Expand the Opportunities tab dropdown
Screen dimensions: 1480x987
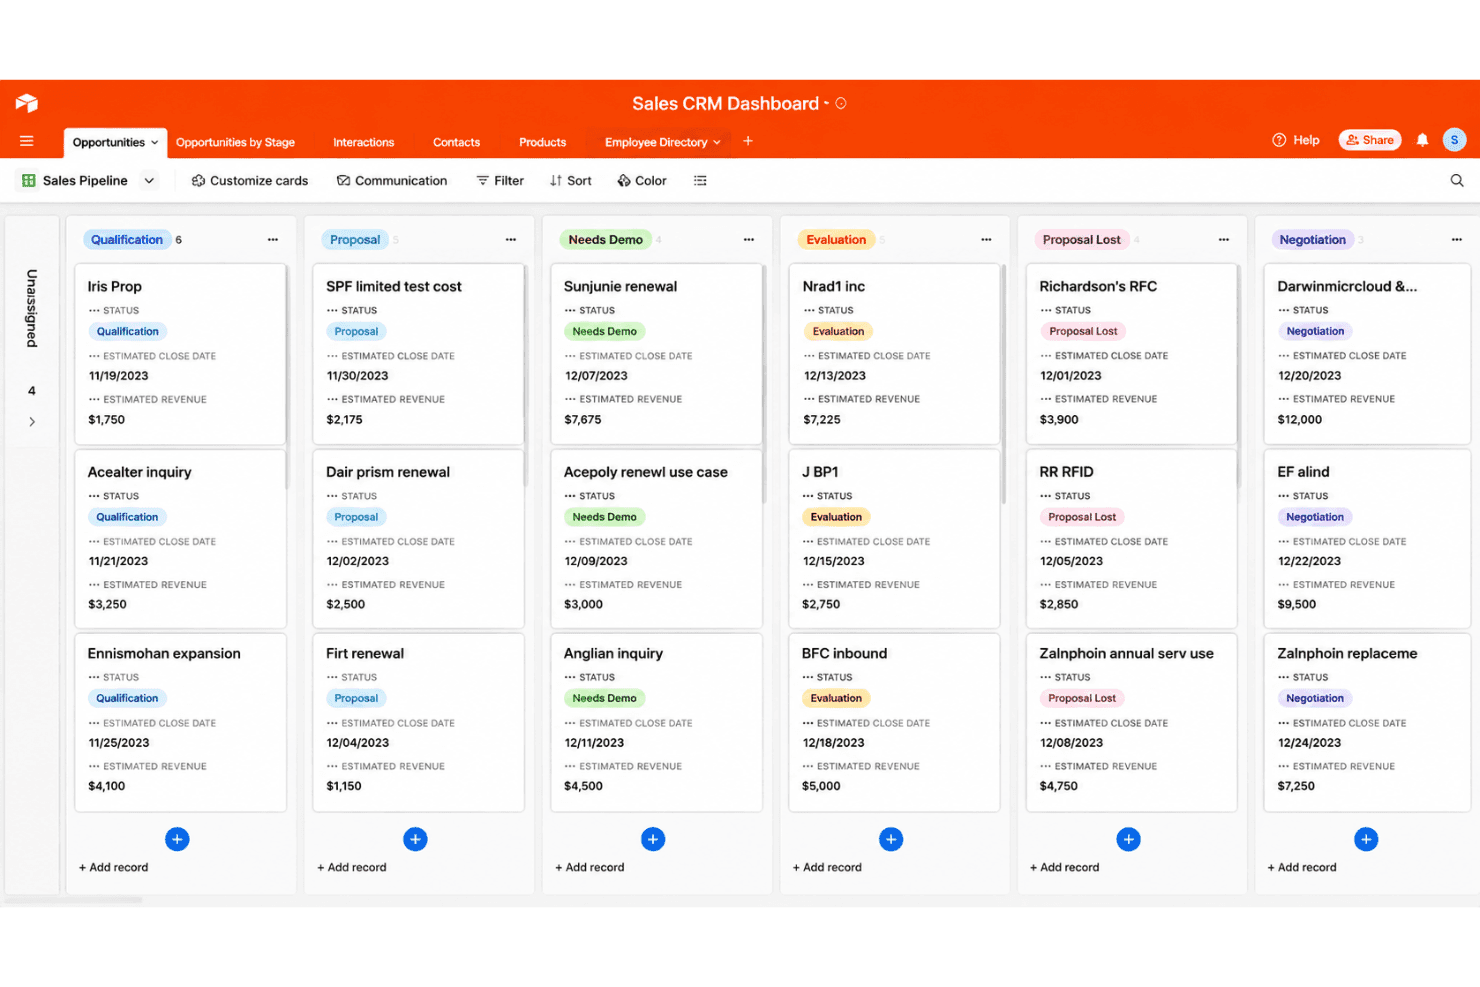pos(155,142)
